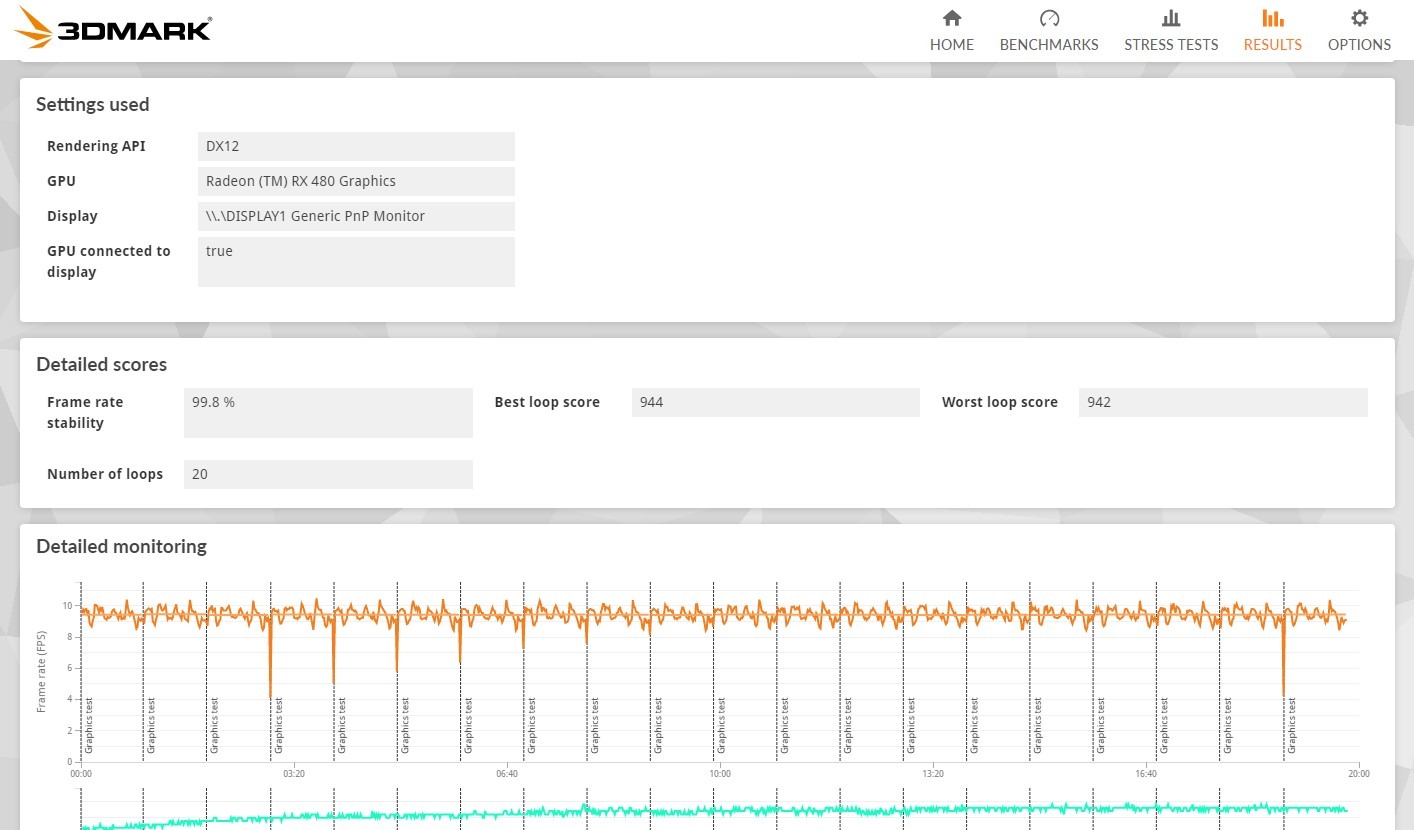Viewport: 1414px width, 830px height.
Task: Click the Worst loop score label
Action: pyautogui.click(x=1000, y=402)
